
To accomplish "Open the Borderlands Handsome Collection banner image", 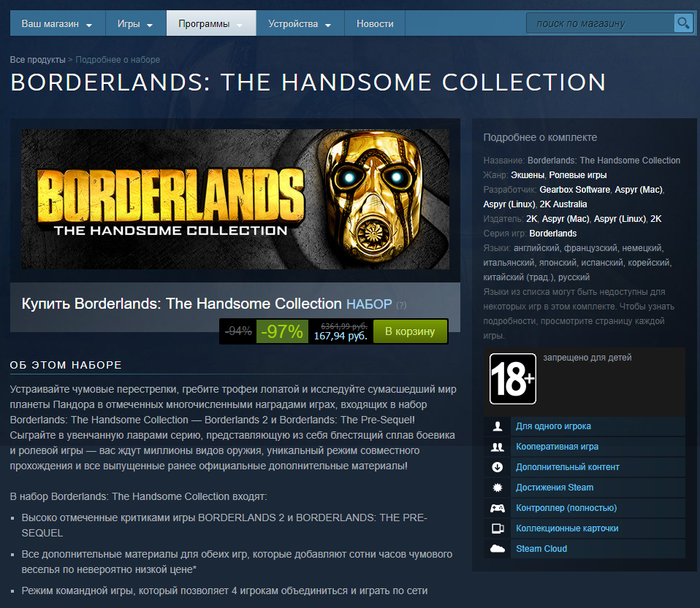I will point(235,199).
